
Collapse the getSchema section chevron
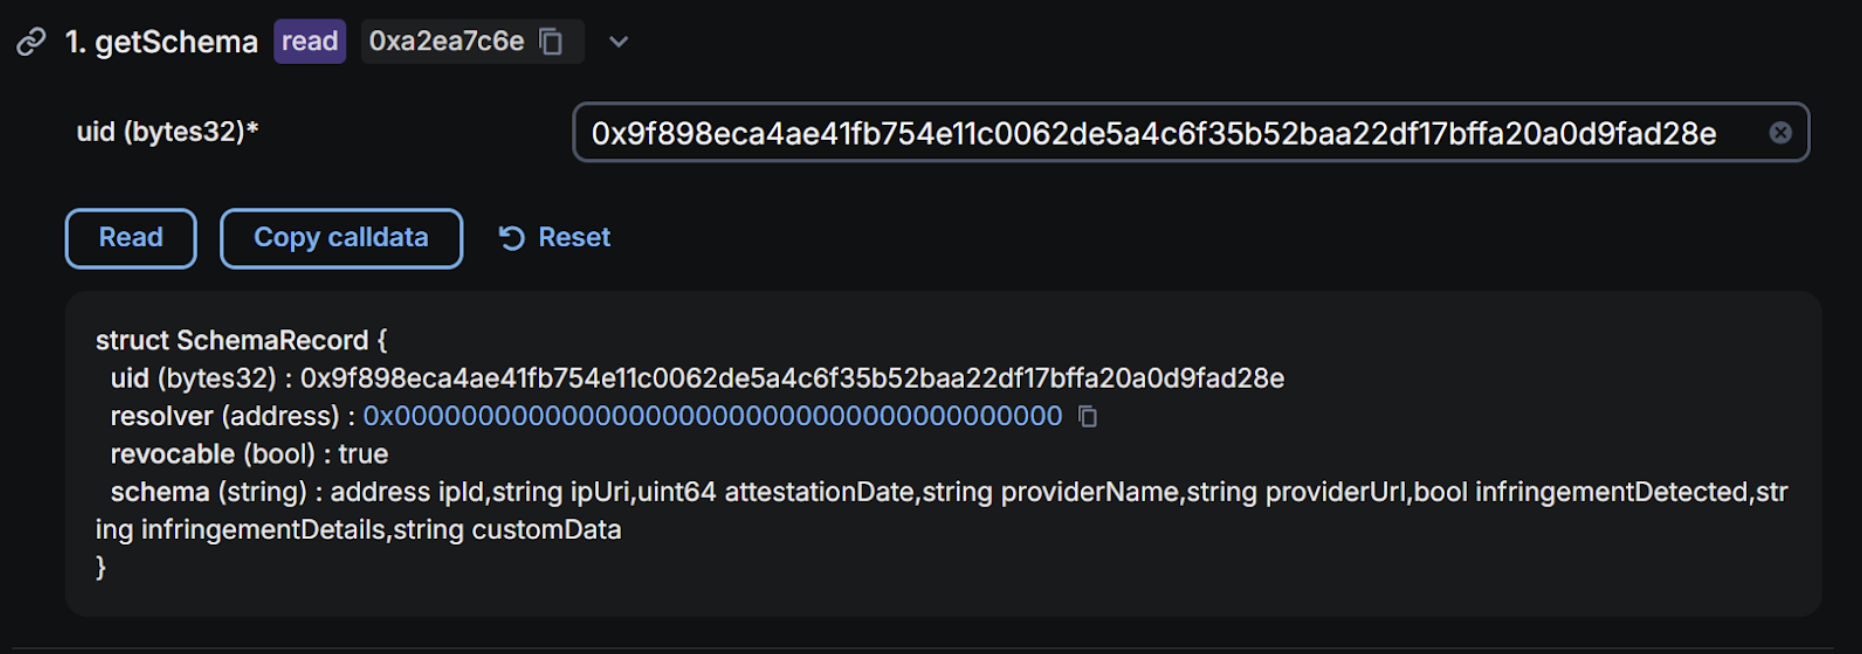coord(619,42)
